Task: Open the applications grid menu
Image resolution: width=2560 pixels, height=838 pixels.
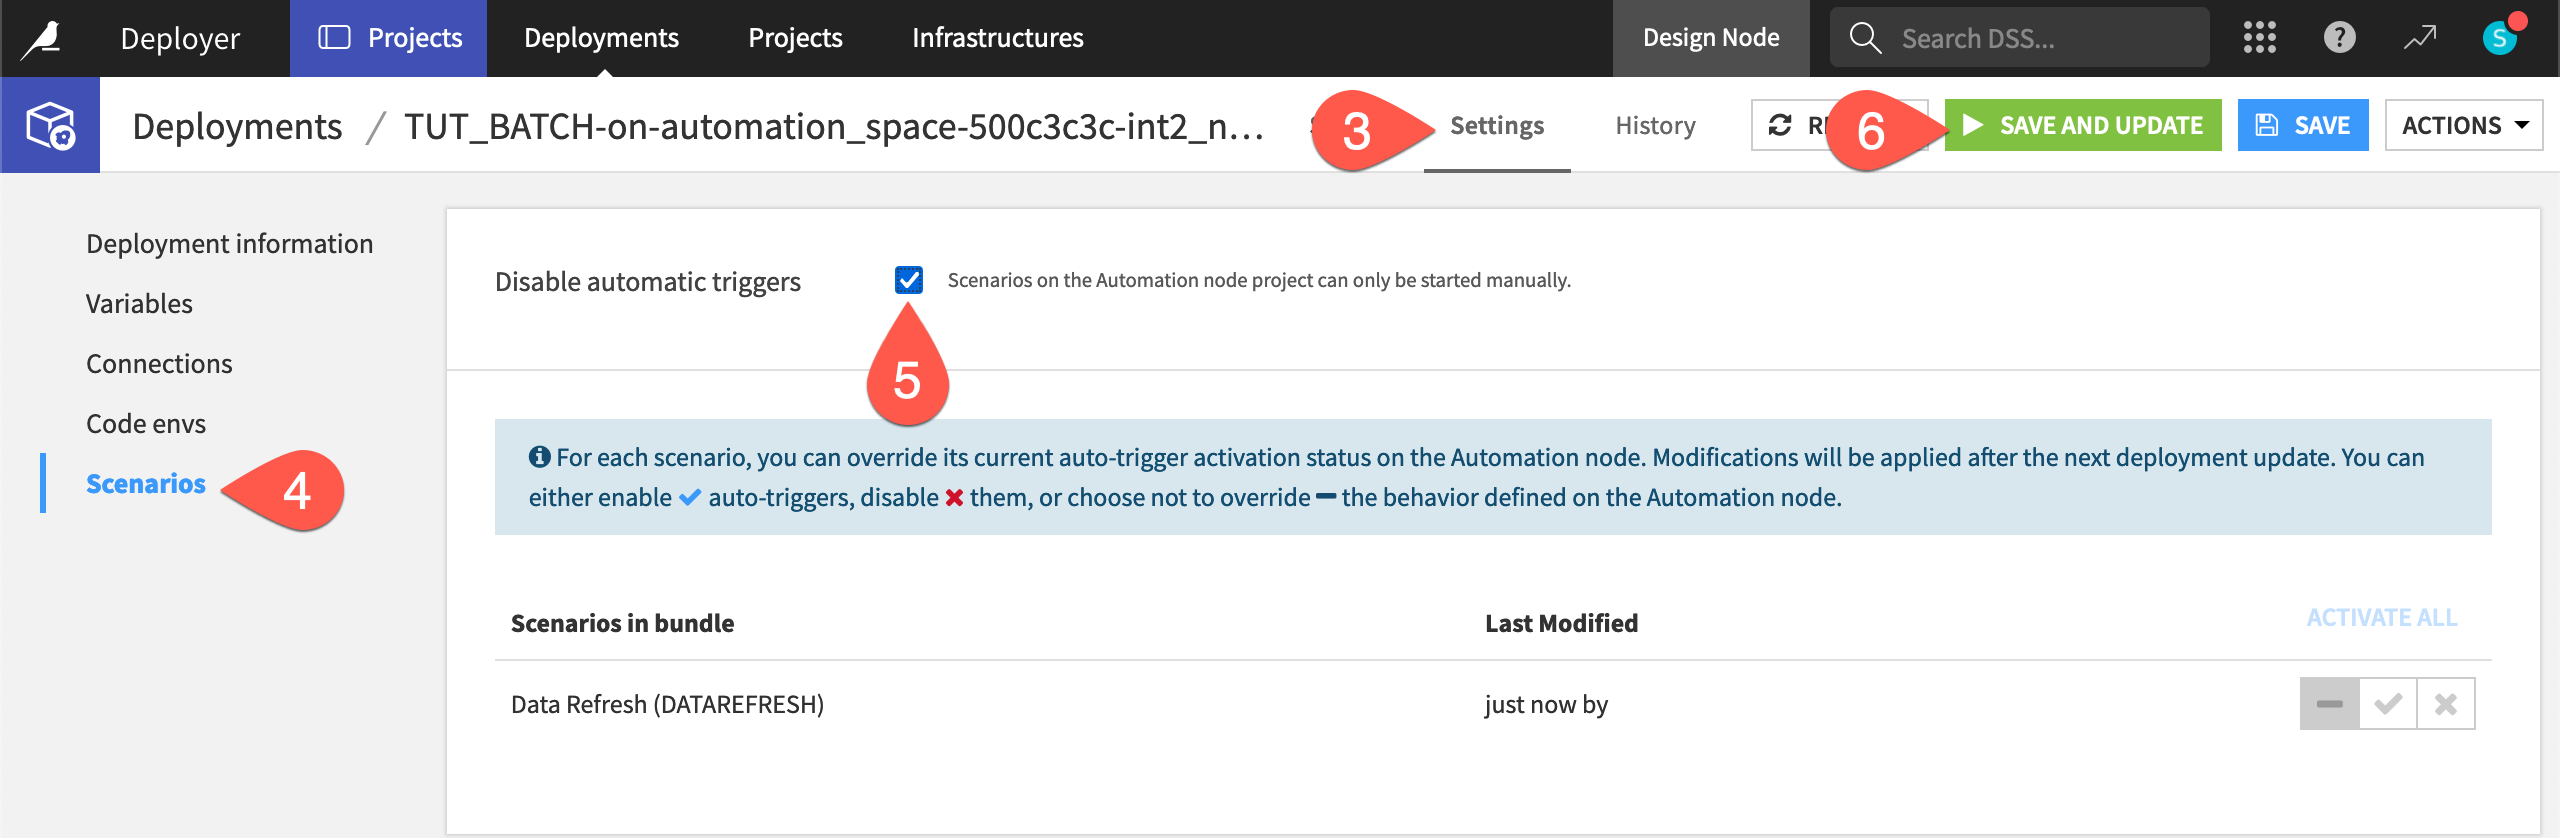Action: coord(2259,38)
